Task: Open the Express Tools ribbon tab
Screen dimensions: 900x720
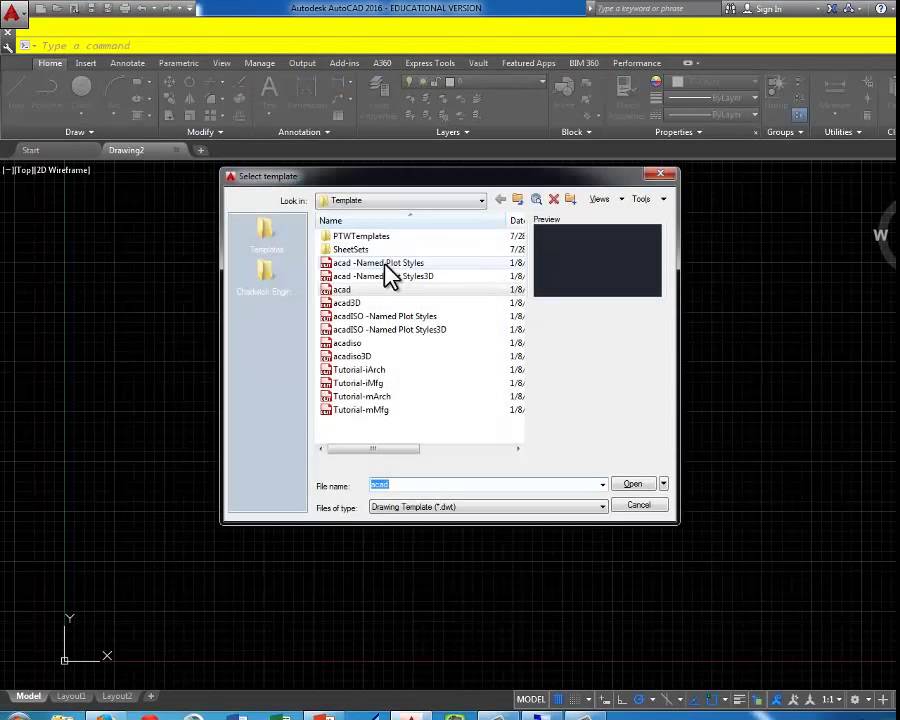Action: (430, 63)
